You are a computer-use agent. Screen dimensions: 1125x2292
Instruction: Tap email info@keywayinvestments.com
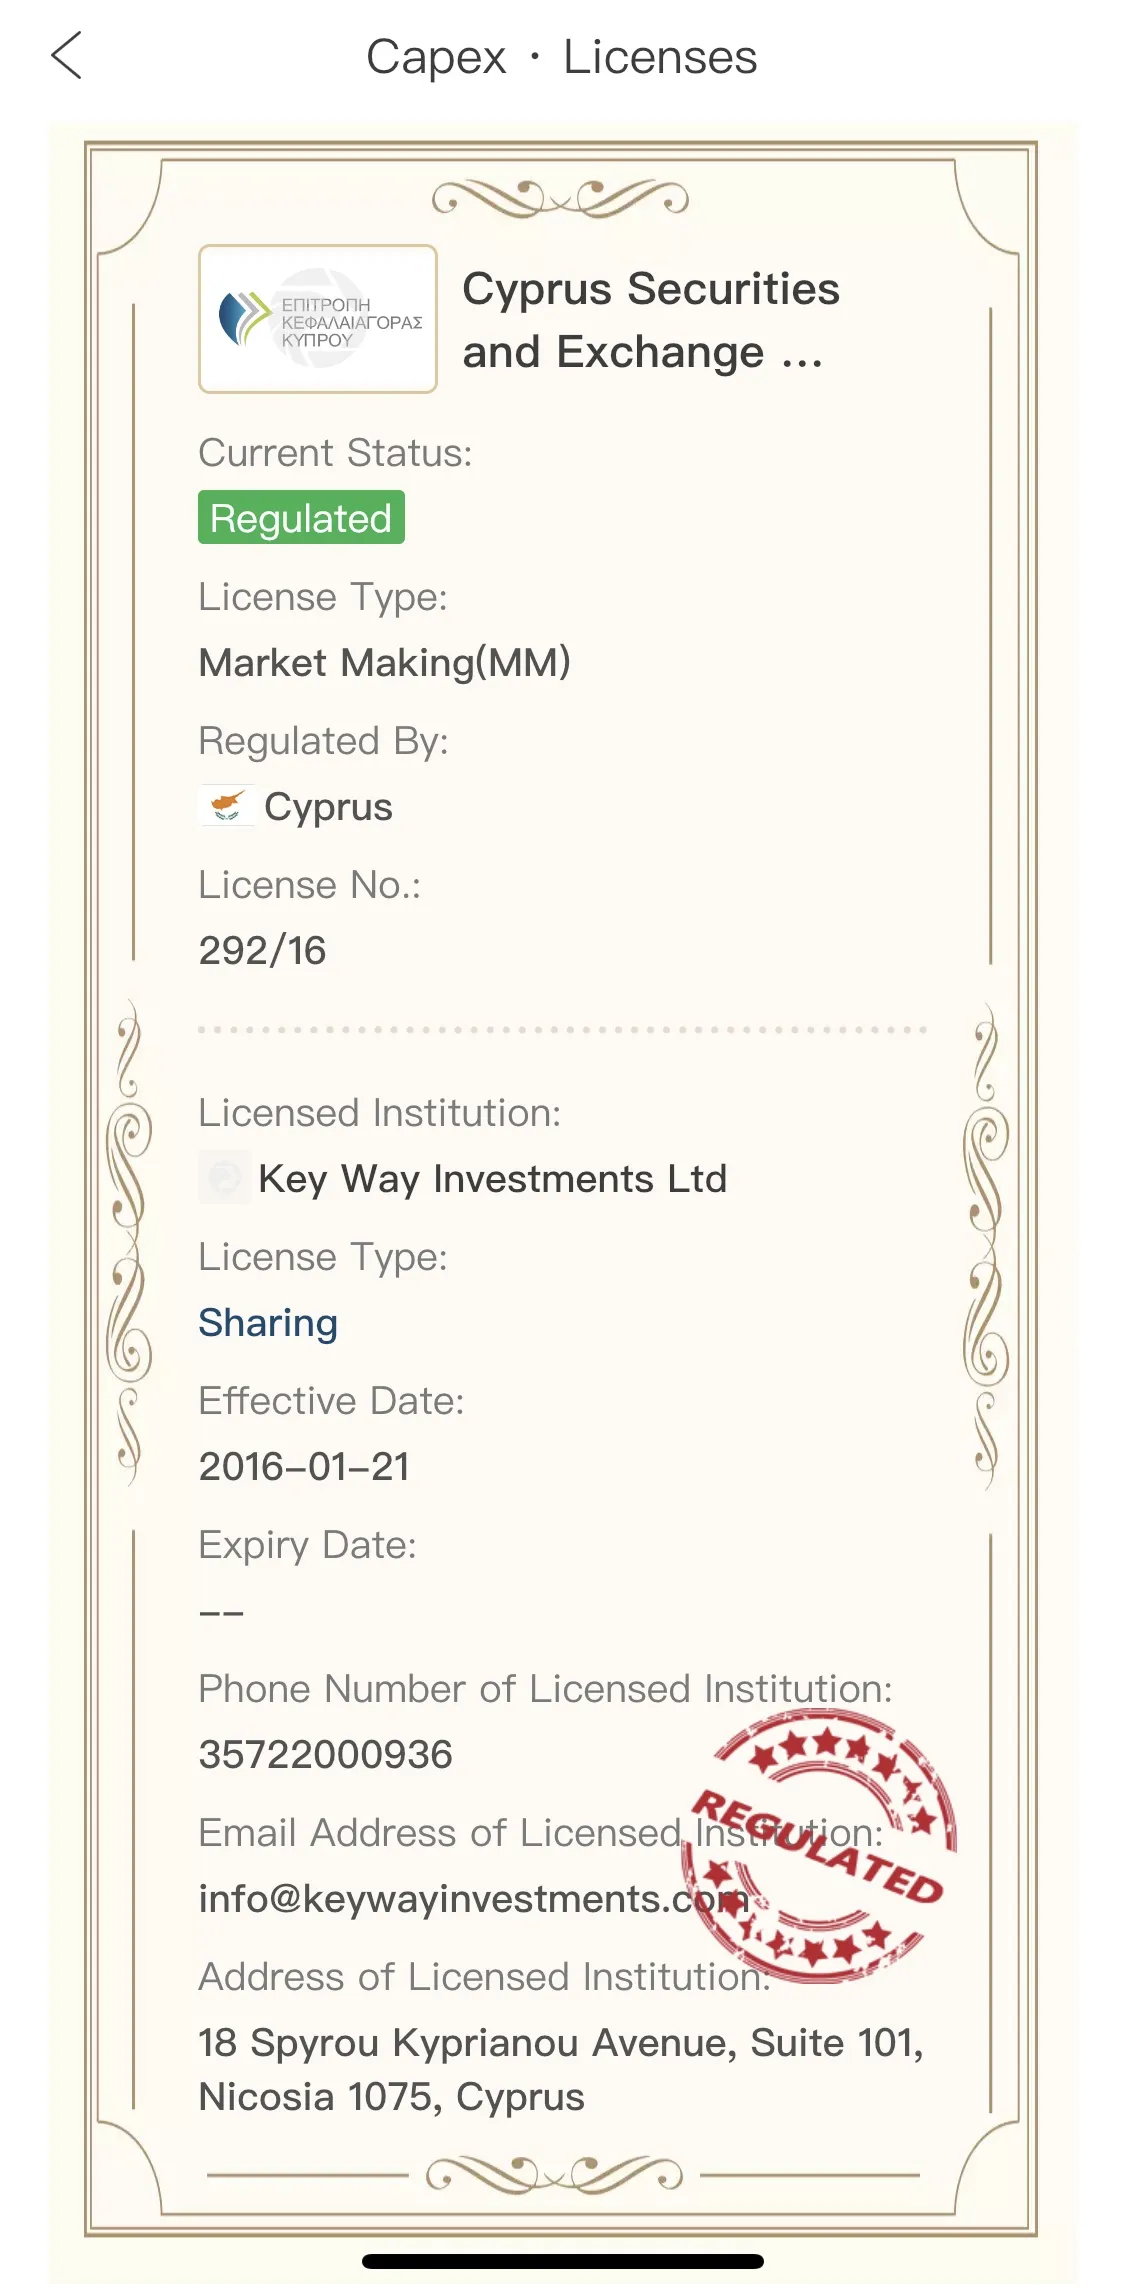473,1898
